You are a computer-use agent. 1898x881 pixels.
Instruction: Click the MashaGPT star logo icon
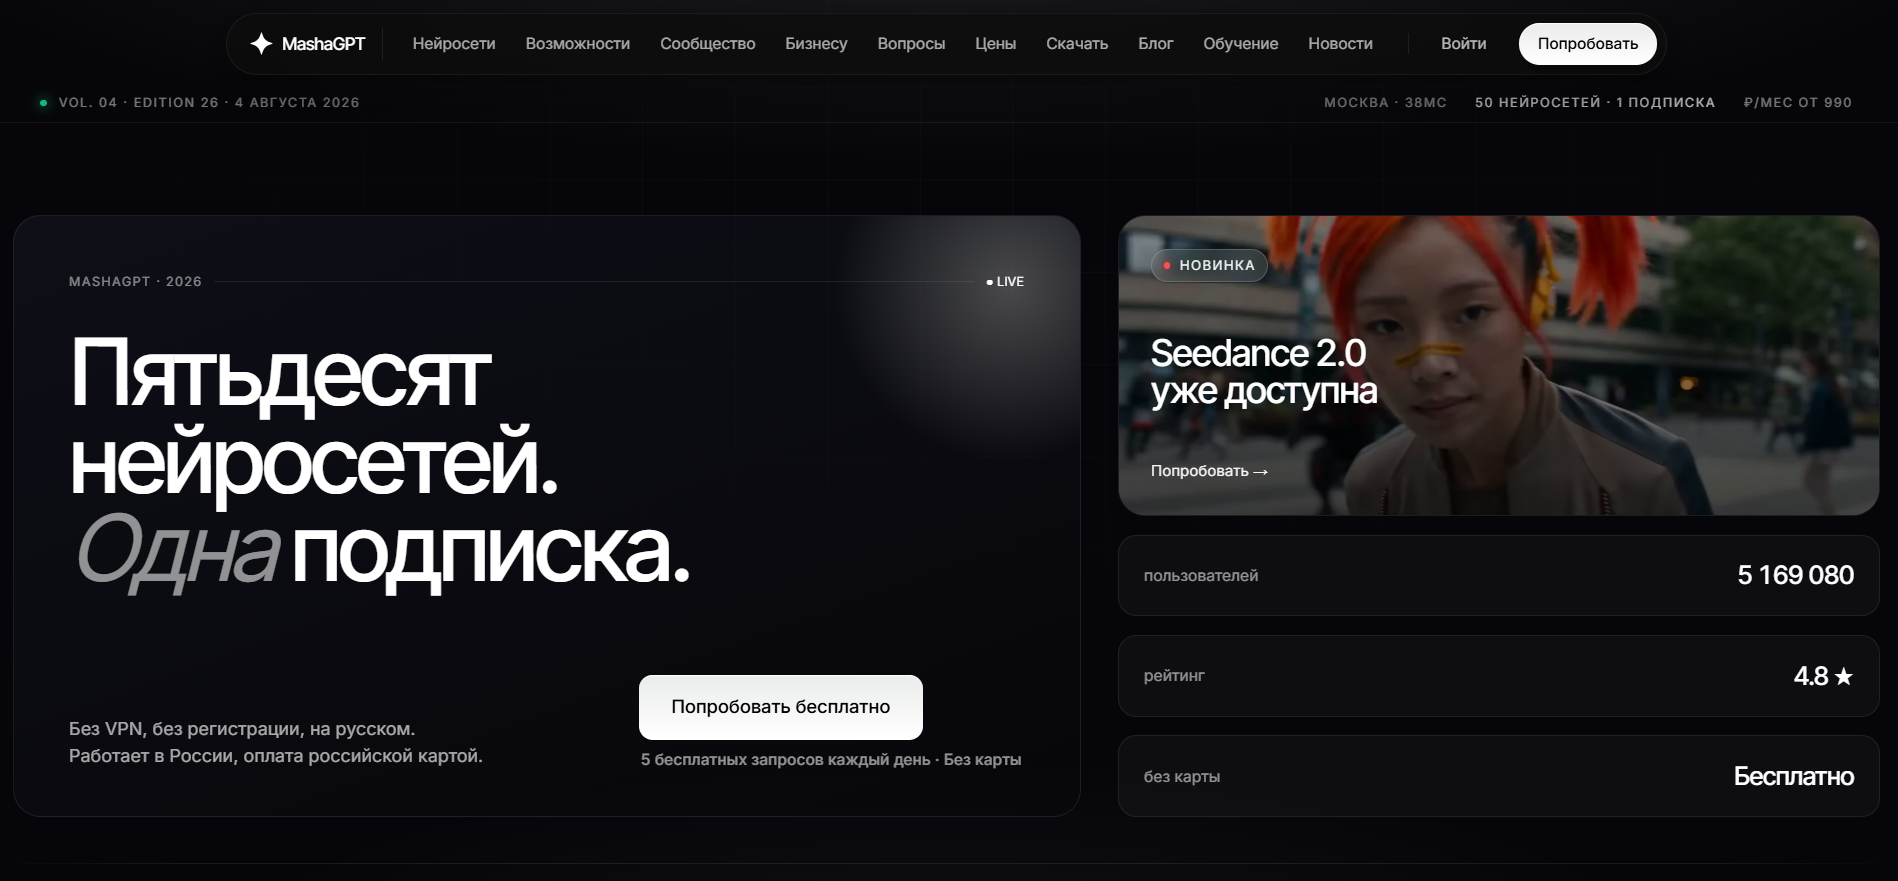(x=261, y=44)
